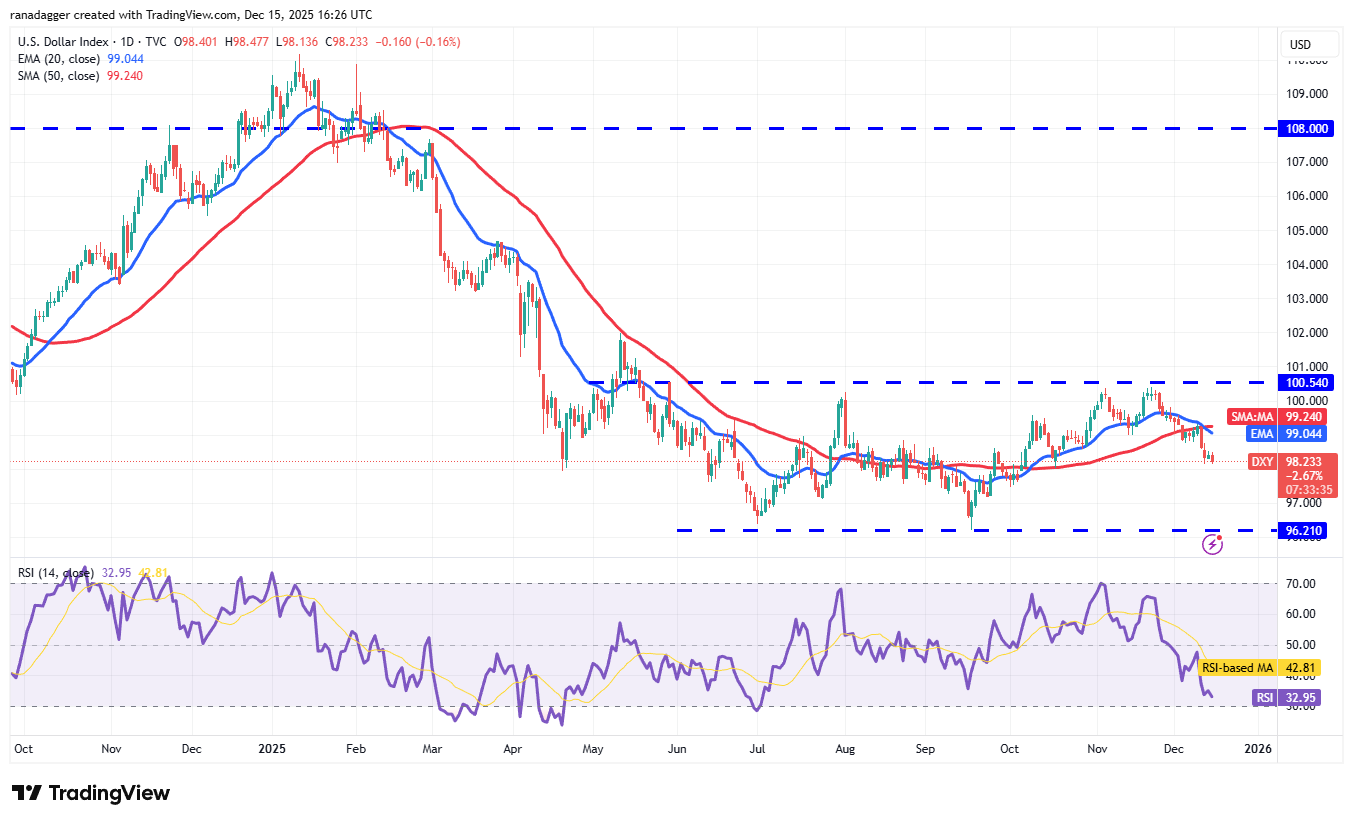Screen dimensions: 1353x823
Task: Select the EMA (20, close) legend entry
Action: [60, 59]
